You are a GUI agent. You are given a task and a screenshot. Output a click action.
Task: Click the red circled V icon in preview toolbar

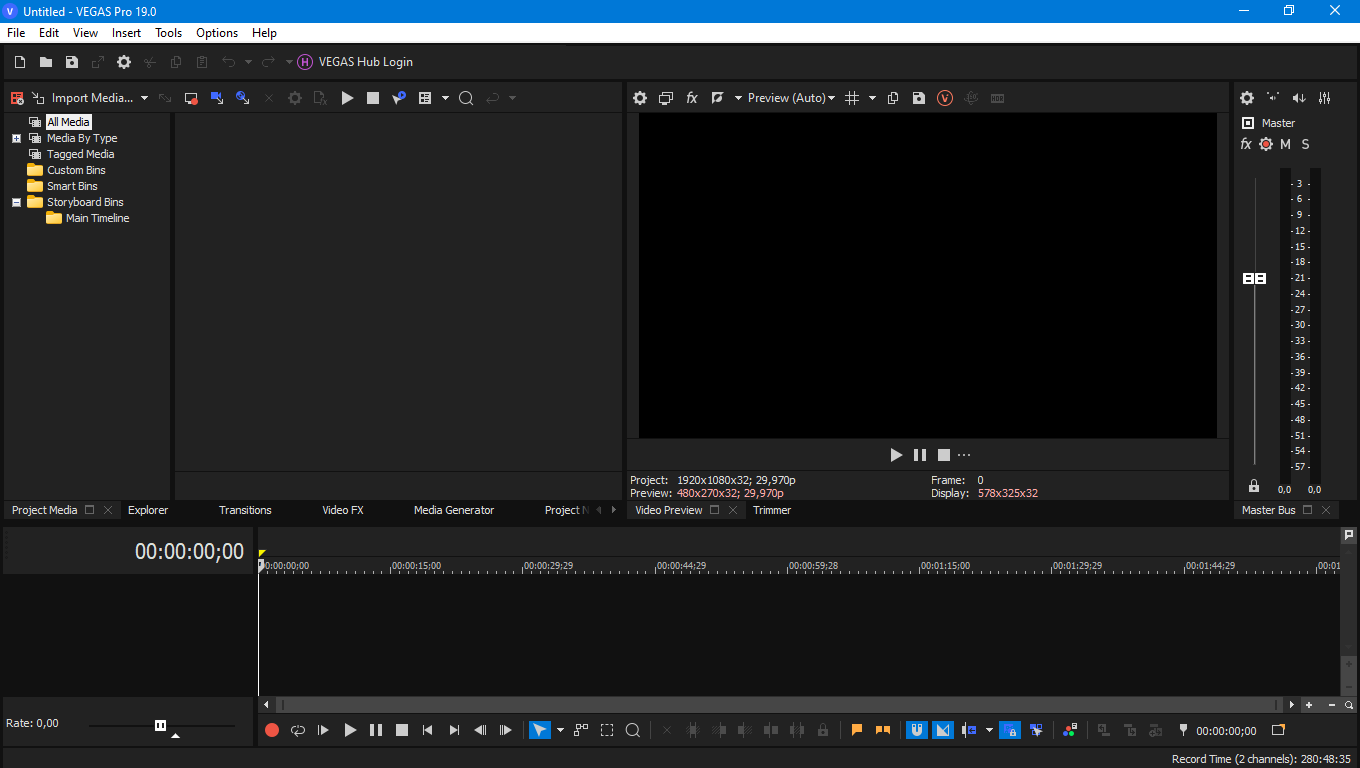pos(945,98)
